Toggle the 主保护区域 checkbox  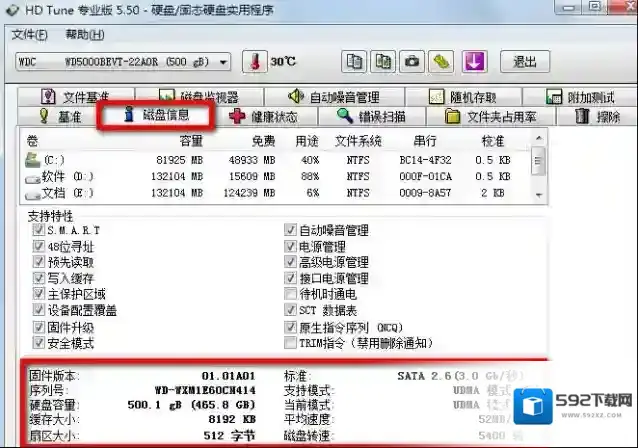click(x=38, y=294)
